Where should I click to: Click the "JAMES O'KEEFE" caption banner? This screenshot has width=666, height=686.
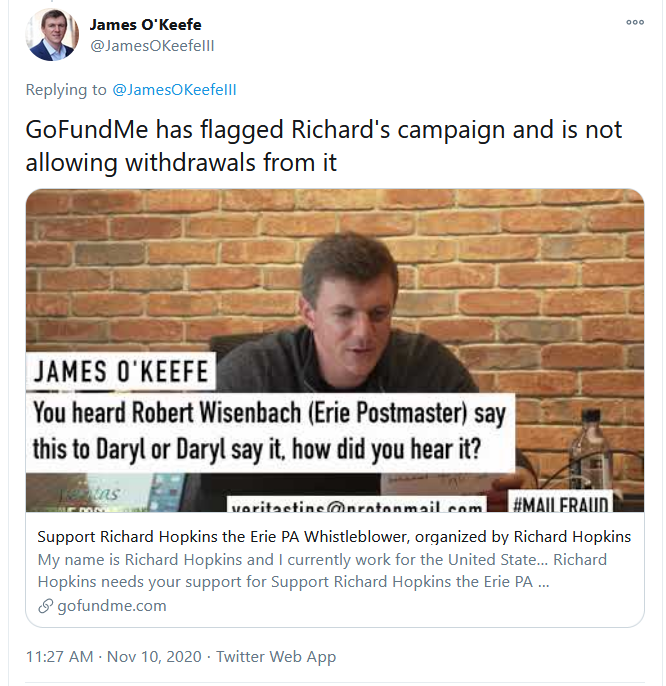click(122, 373)
